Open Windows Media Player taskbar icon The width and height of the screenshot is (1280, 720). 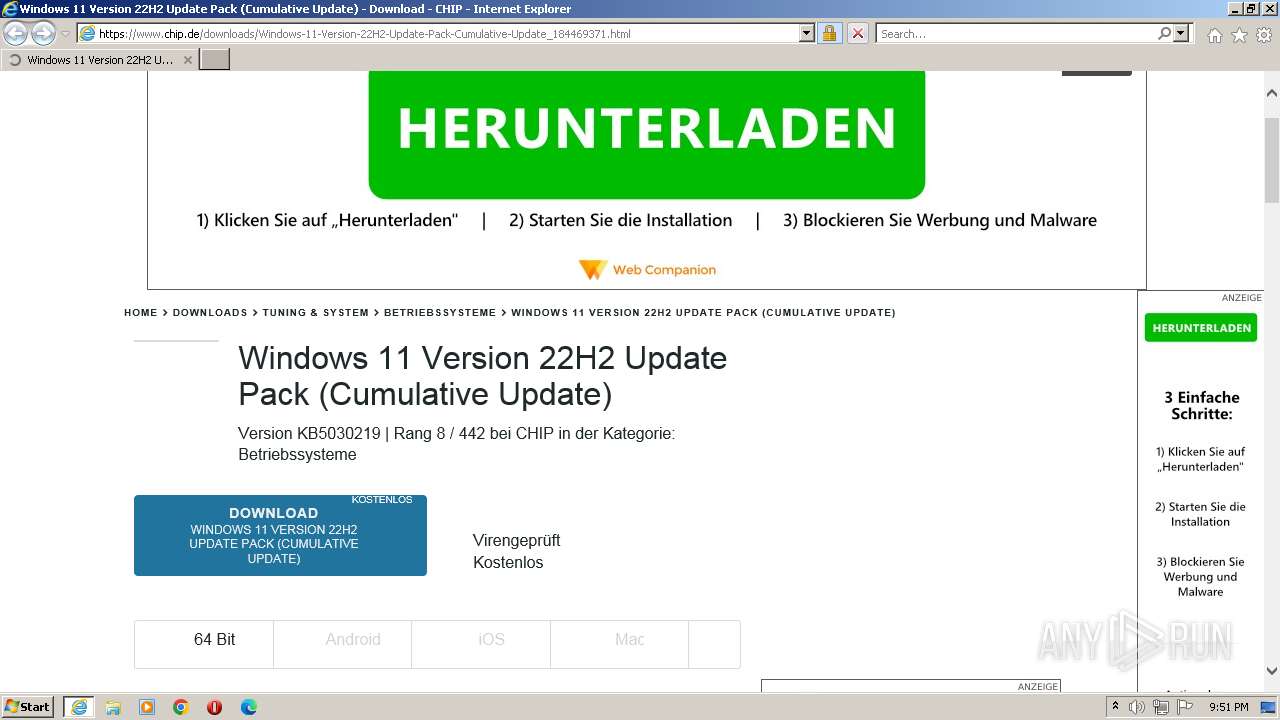(147, 707)
